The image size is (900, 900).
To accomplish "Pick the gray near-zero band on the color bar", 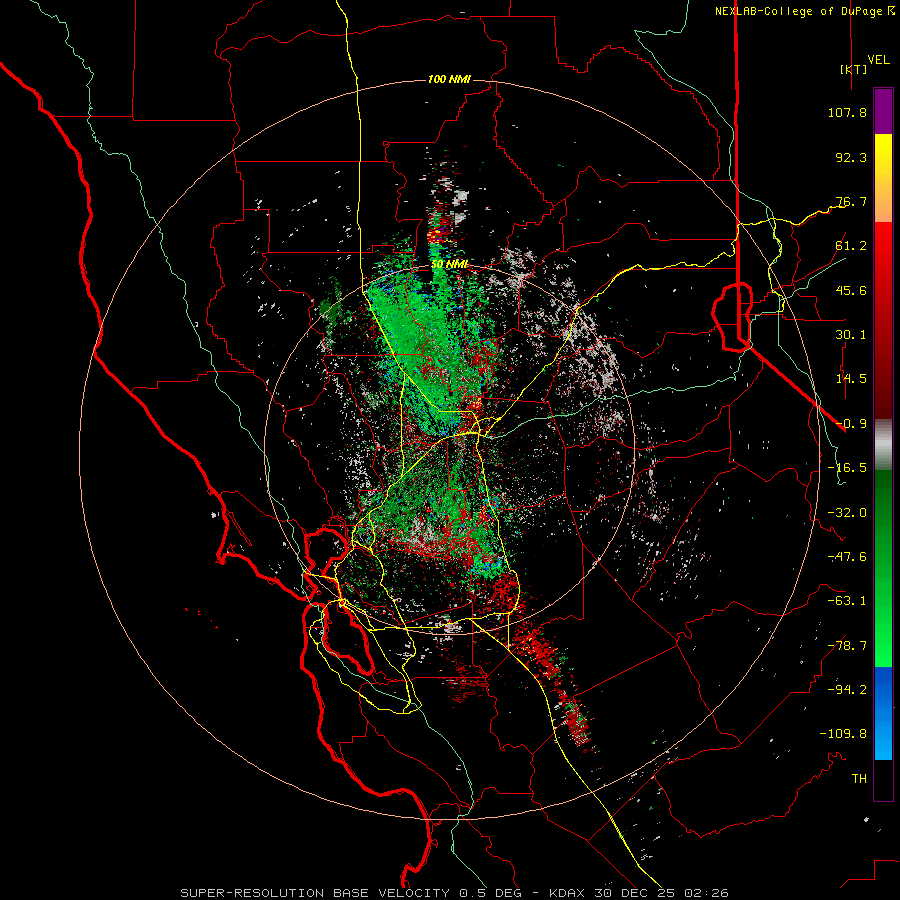I will 883,445.
